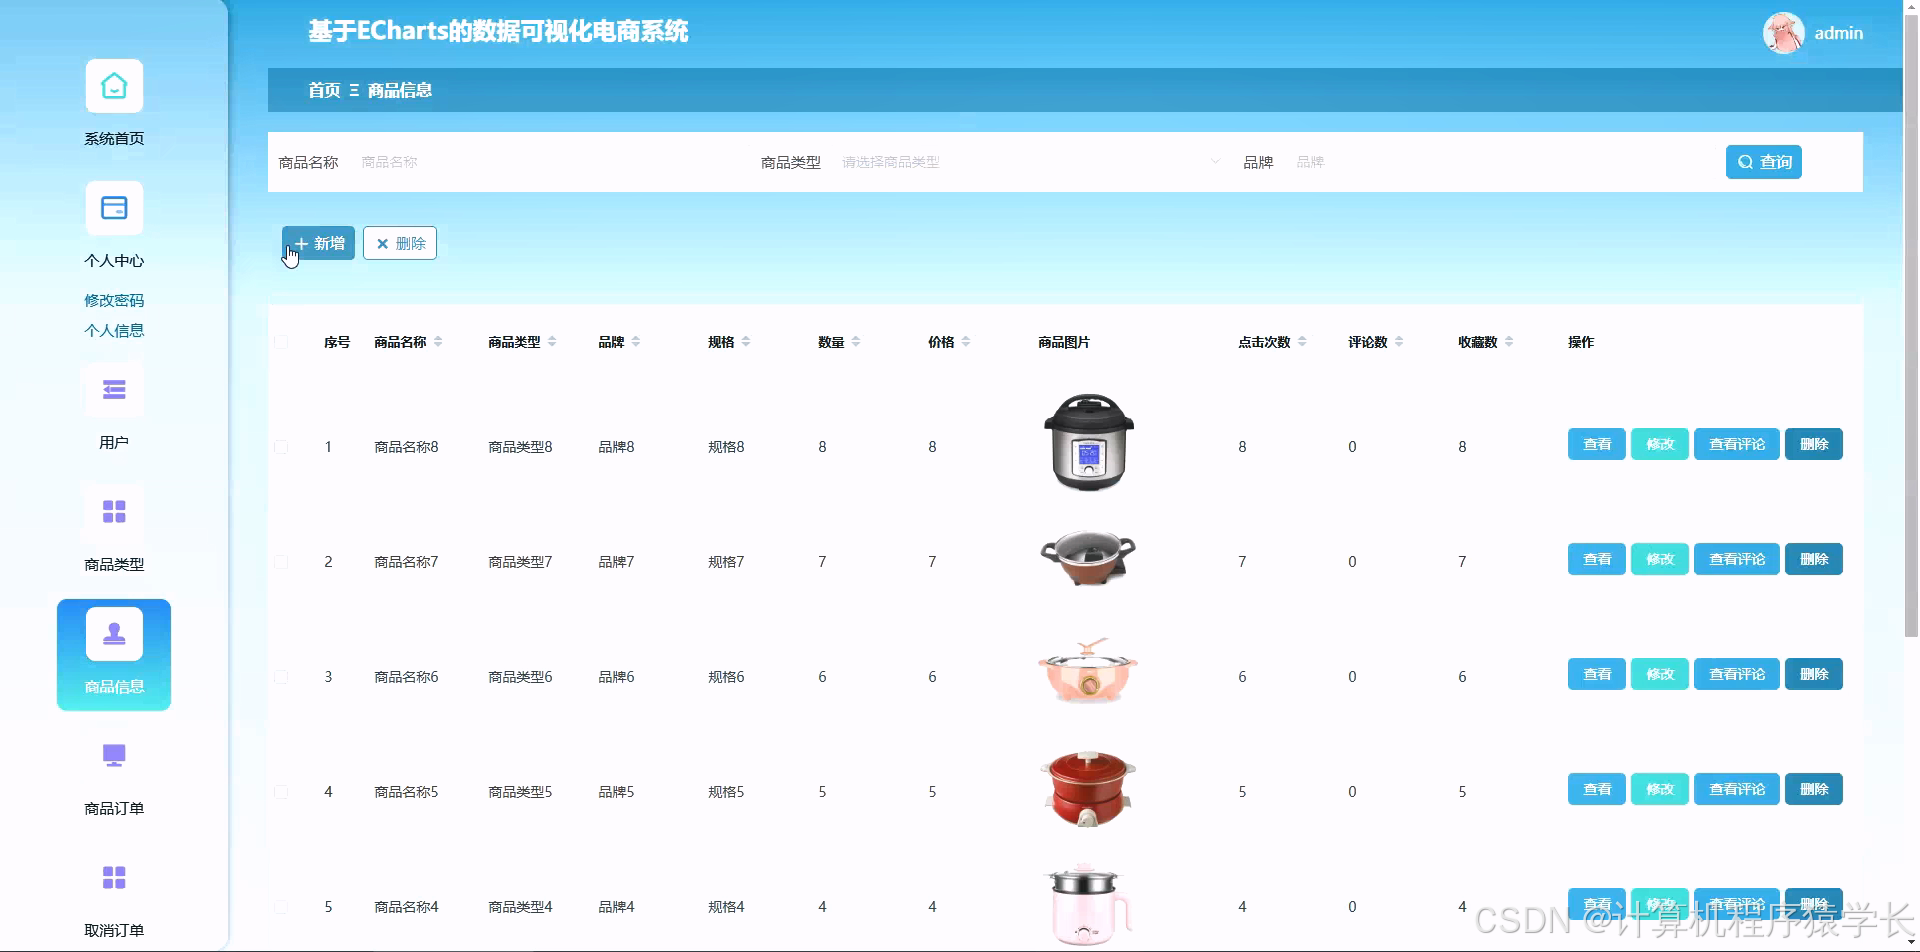Select the 商品信息 sidebar icon
This screenshot has height=952, width=1920.
113,632
